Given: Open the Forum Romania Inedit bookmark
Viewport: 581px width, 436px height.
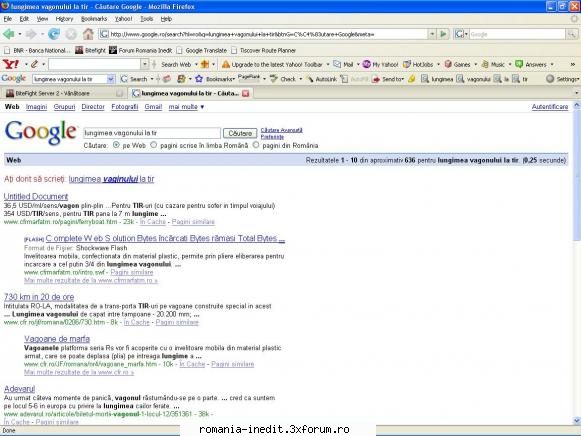Looking at the screenshot, I should [141, 50].
